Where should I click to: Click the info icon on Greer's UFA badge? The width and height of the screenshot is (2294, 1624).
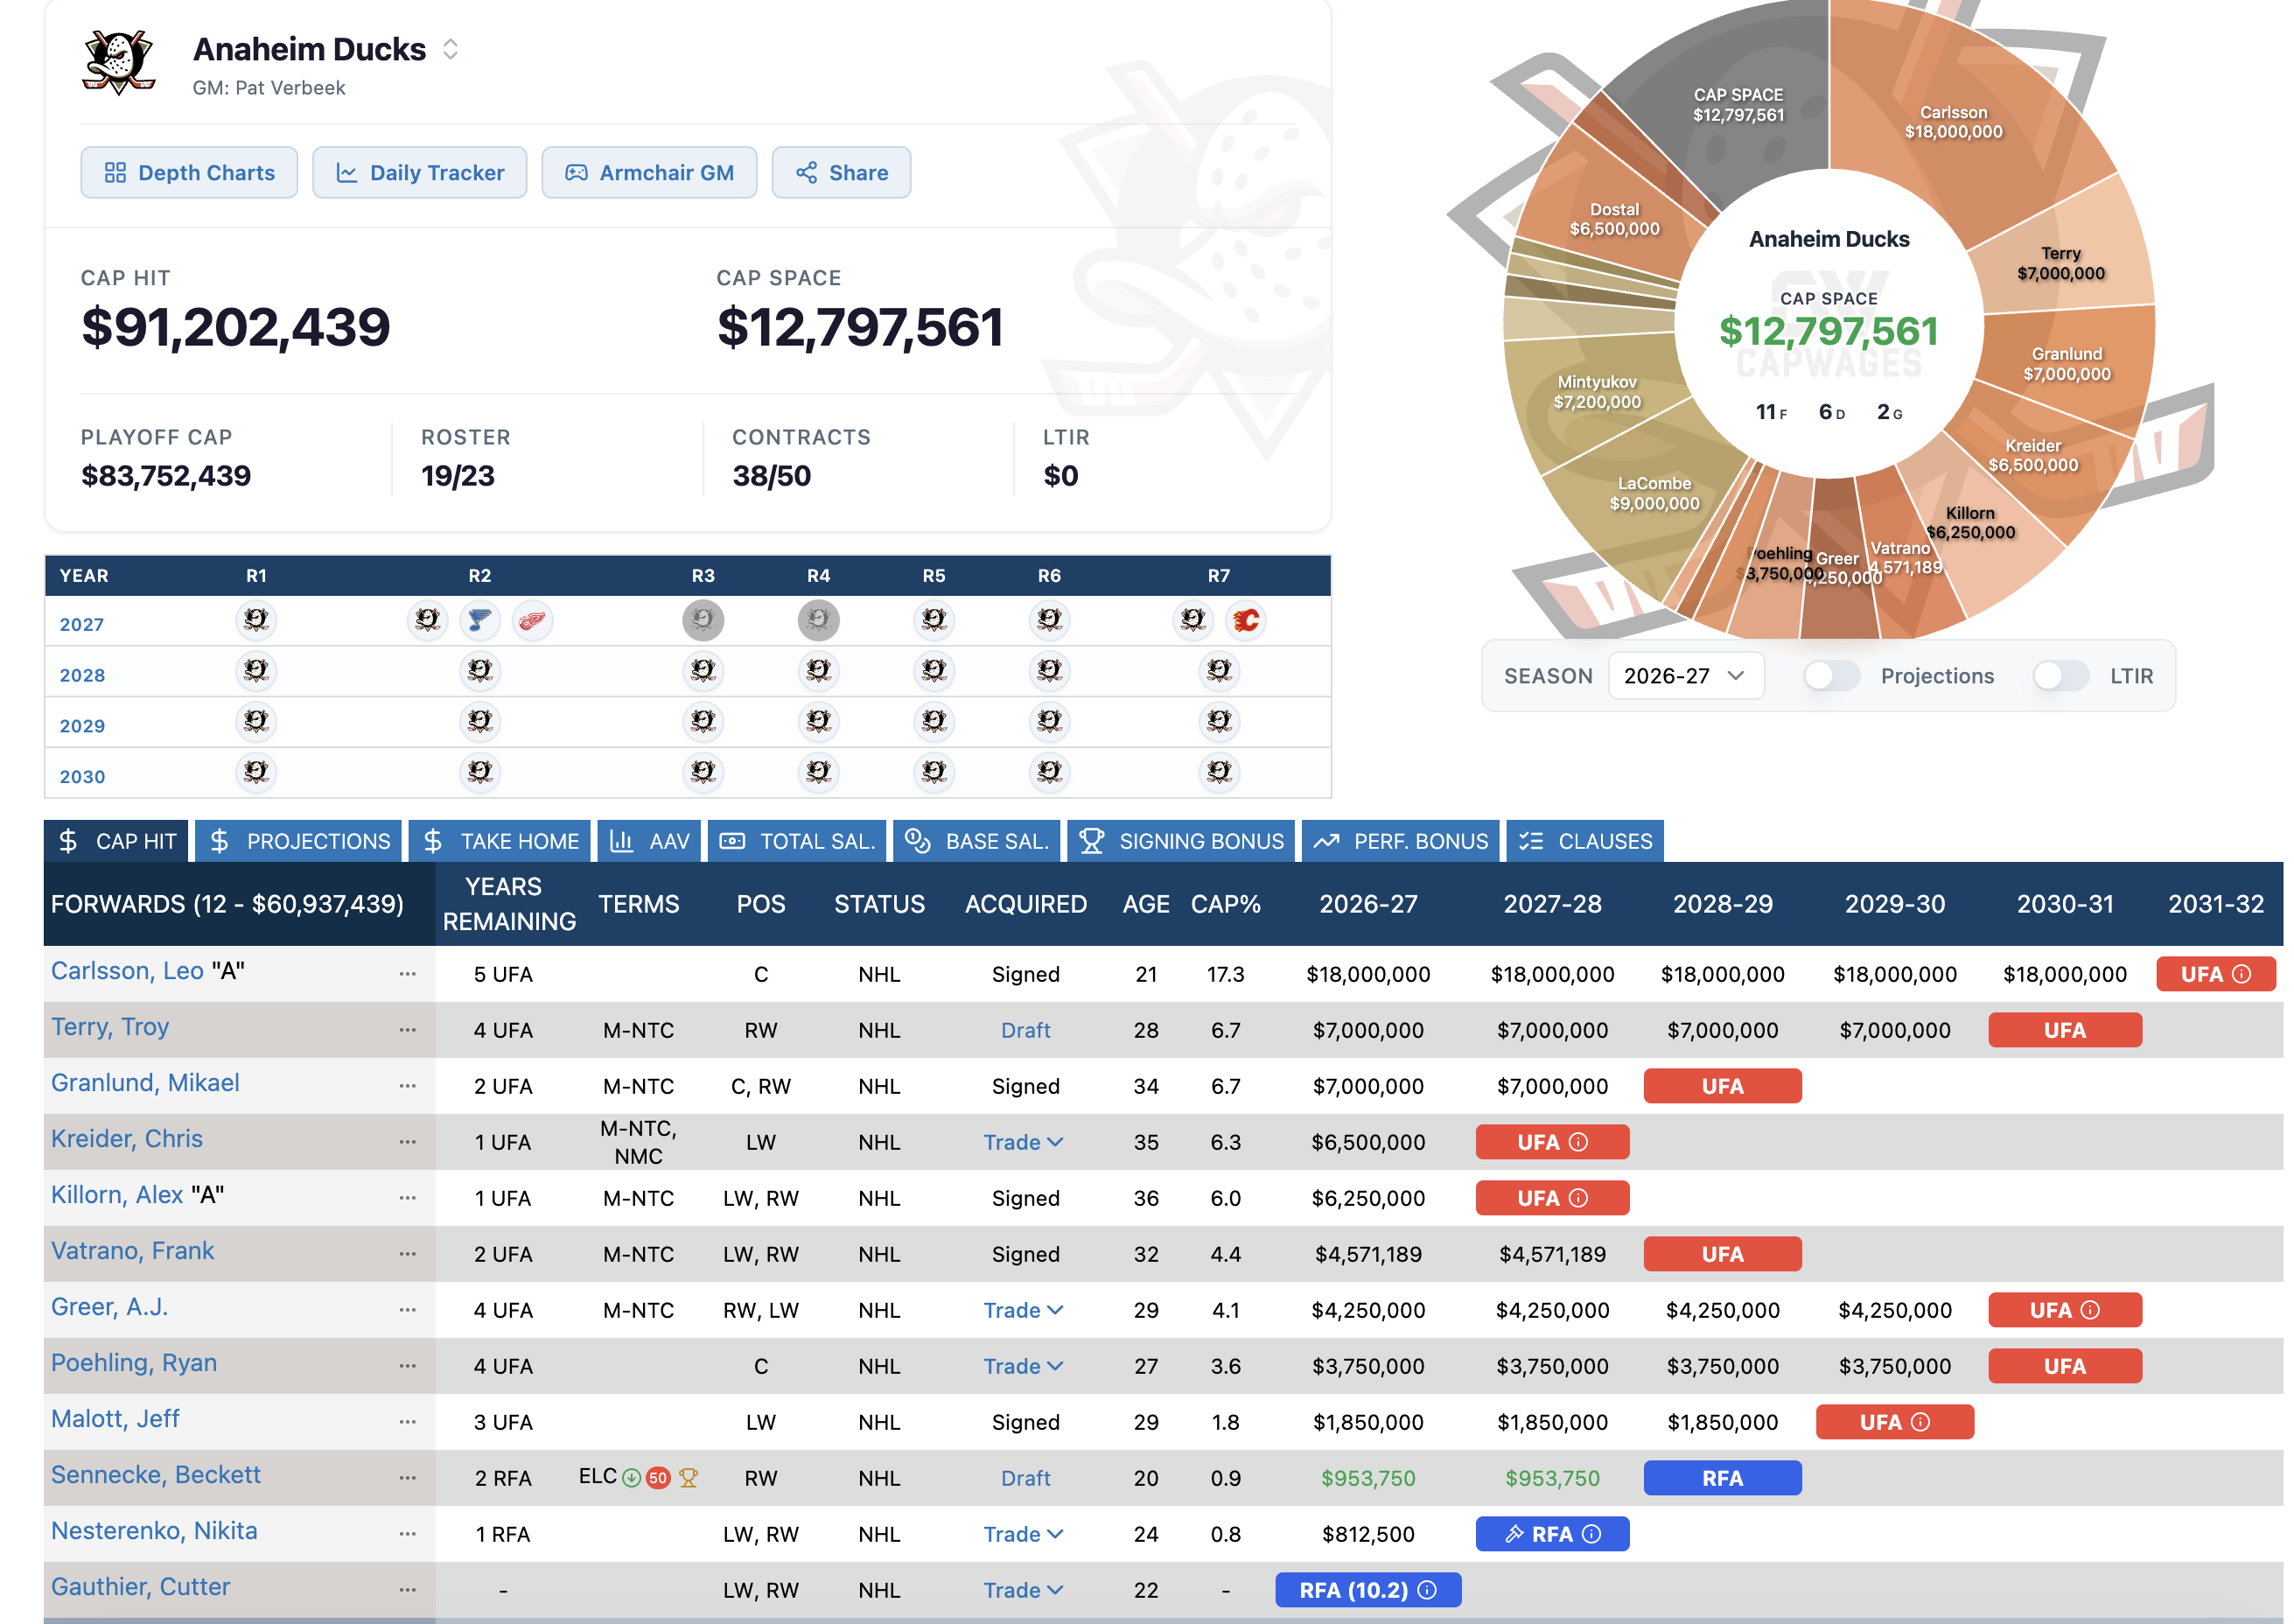pos(2090,1310)
